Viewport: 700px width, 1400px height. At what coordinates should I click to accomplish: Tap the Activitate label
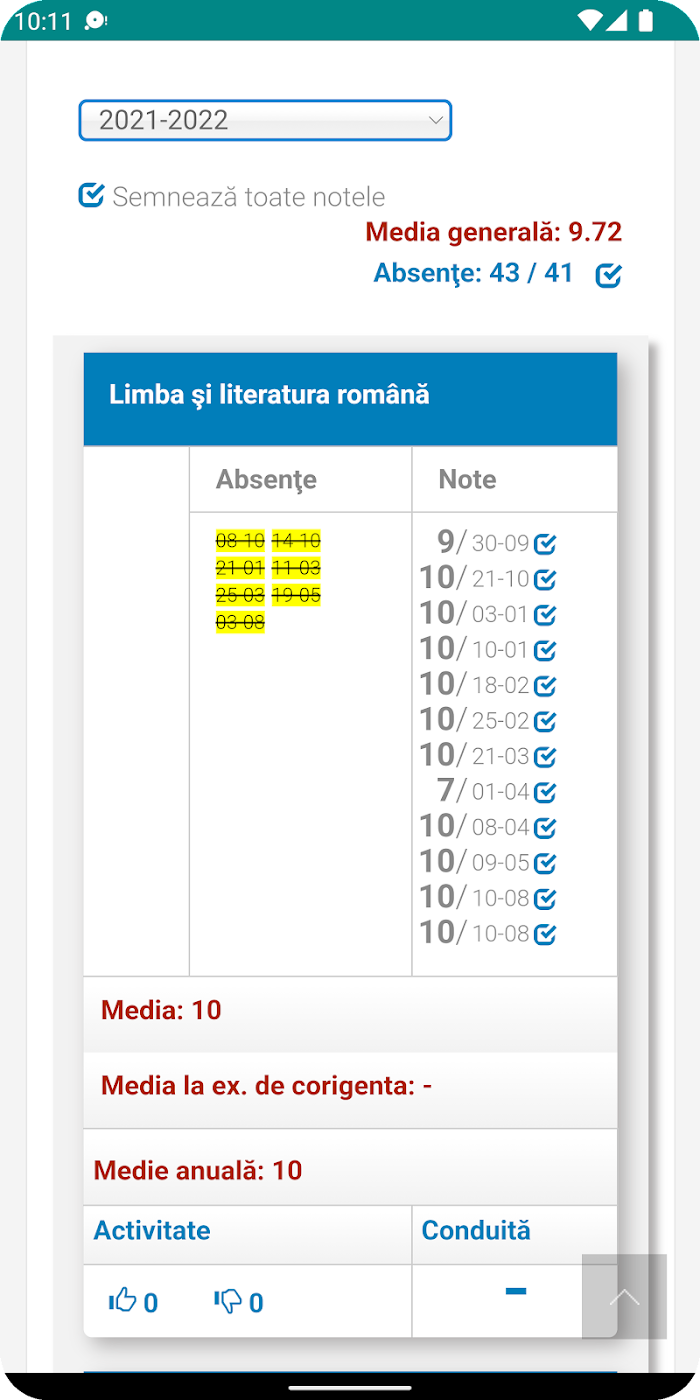coord(152,1230)
